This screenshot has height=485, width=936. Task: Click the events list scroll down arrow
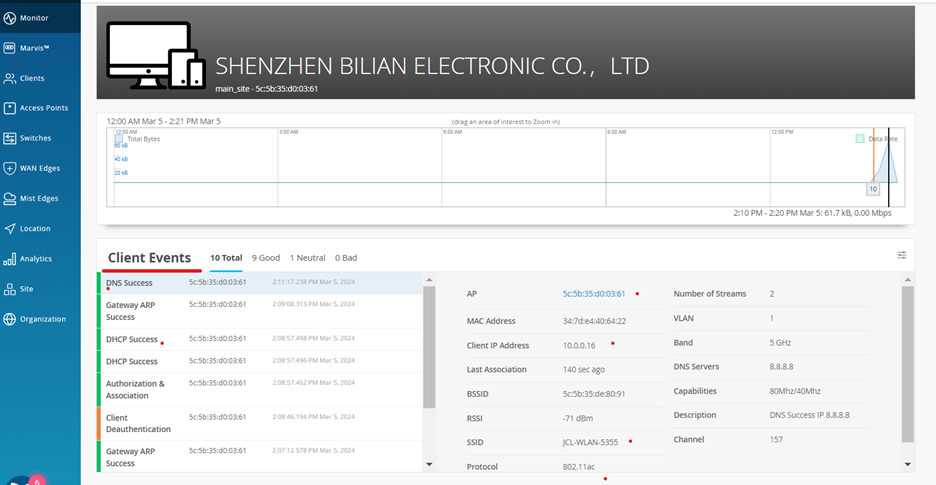pyautogui.click(x=429, y=464)
